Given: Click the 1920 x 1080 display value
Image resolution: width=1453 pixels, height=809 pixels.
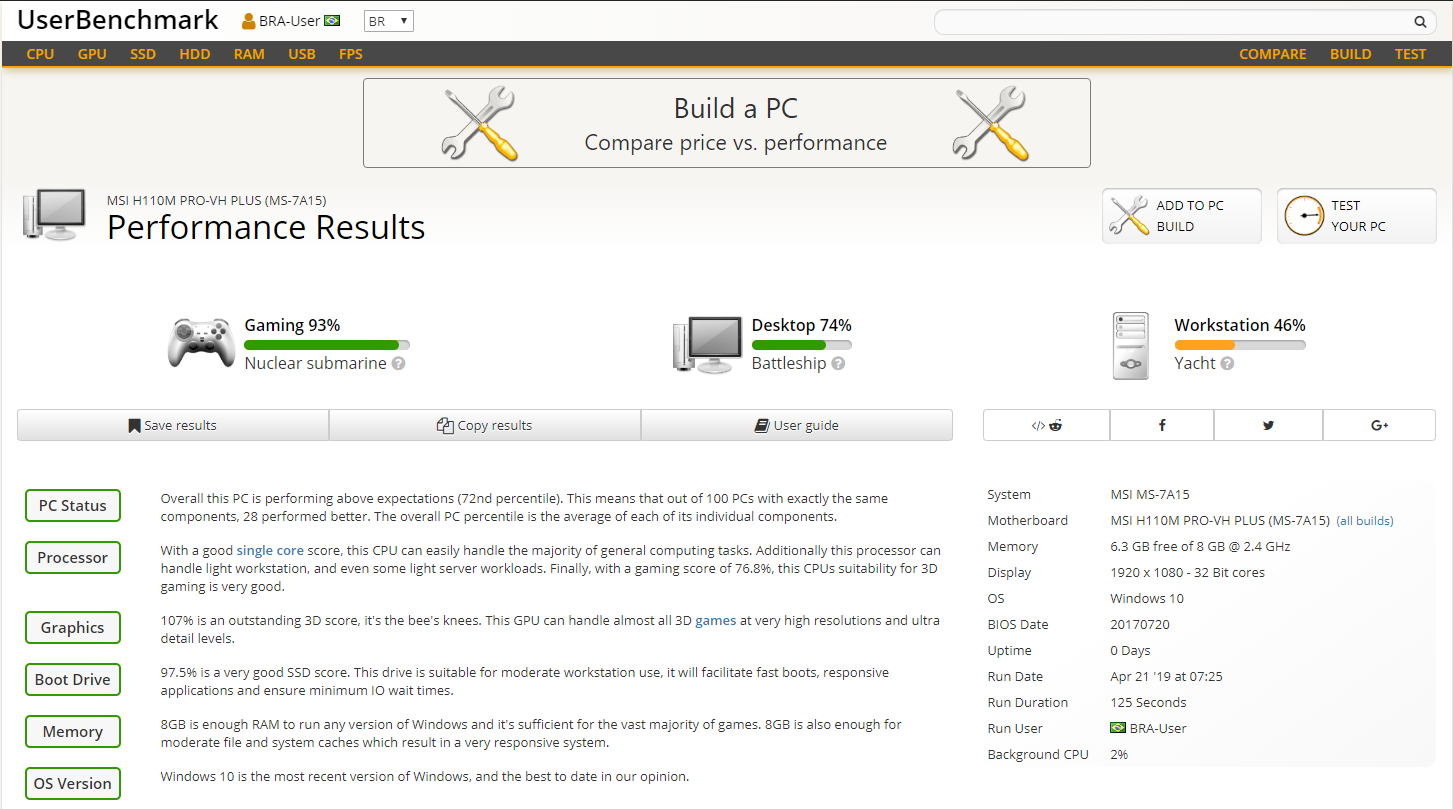Looking at the screenshot, I should tap(1188, 573).
